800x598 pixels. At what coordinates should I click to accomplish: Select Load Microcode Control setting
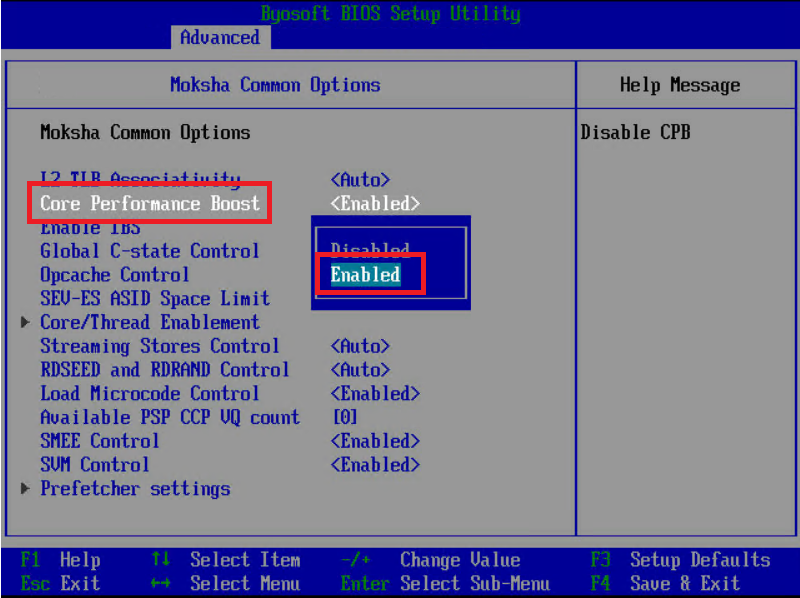149,393
